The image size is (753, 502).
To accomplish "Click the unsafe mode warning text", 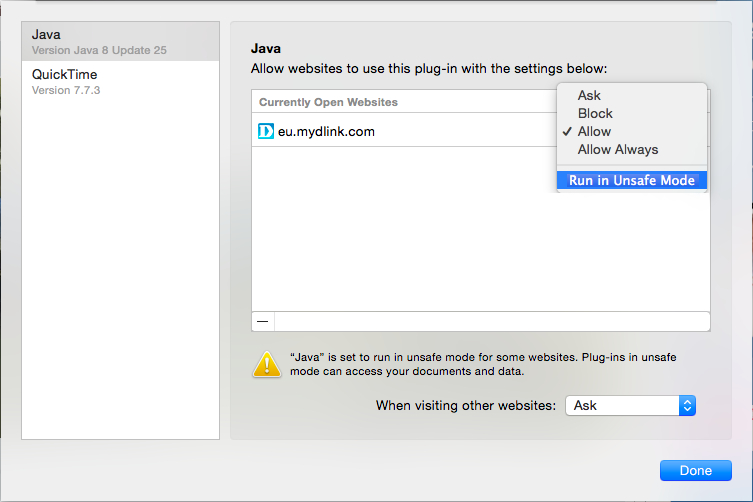I will [x=480, y=363].
